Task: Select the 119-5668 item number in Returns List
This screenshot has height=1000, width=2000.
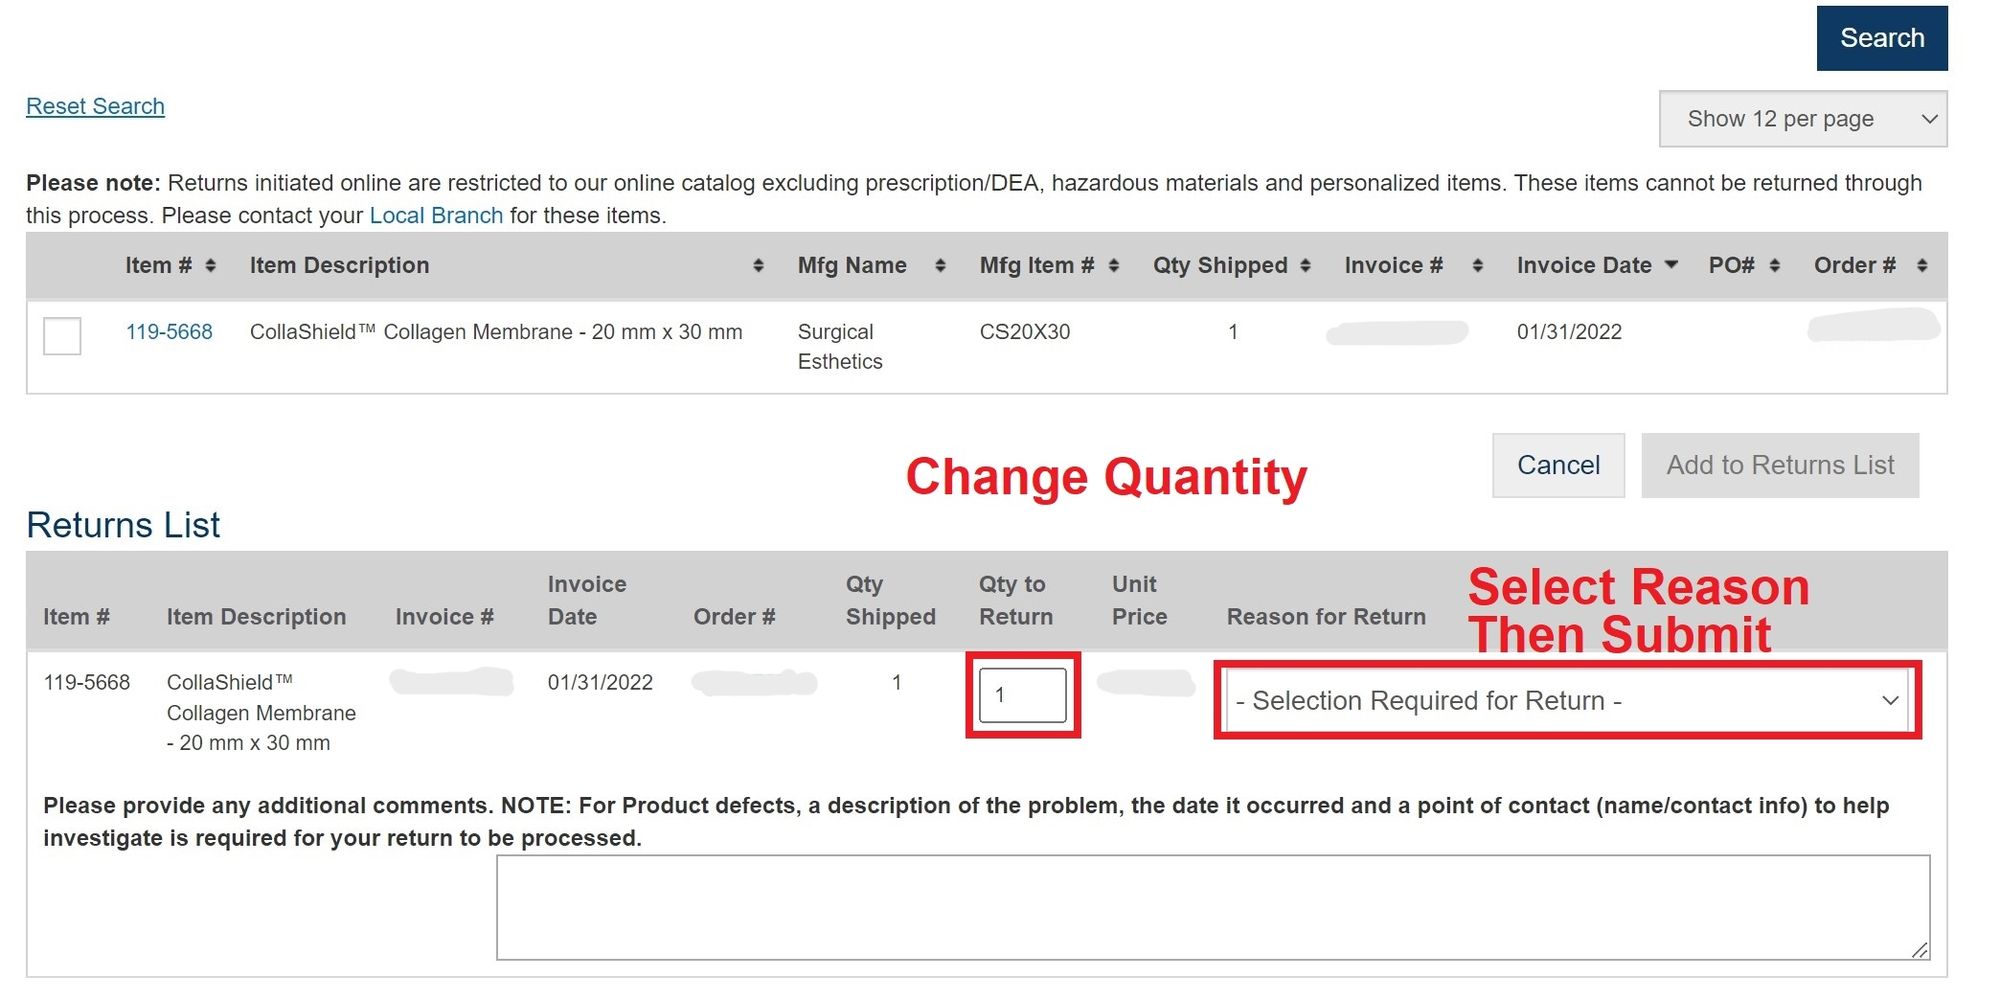Action: pyautogui.click(x=87, y=683)
